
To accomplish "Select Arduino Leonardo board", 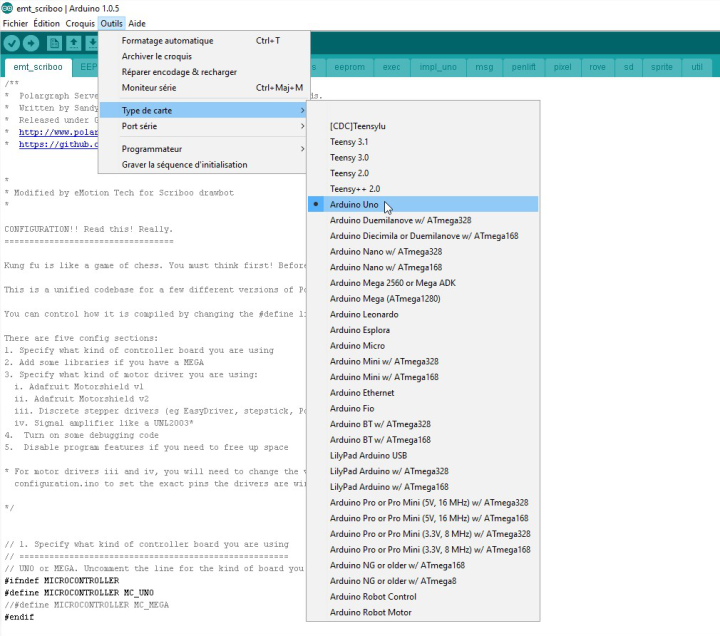I will 423,314.
